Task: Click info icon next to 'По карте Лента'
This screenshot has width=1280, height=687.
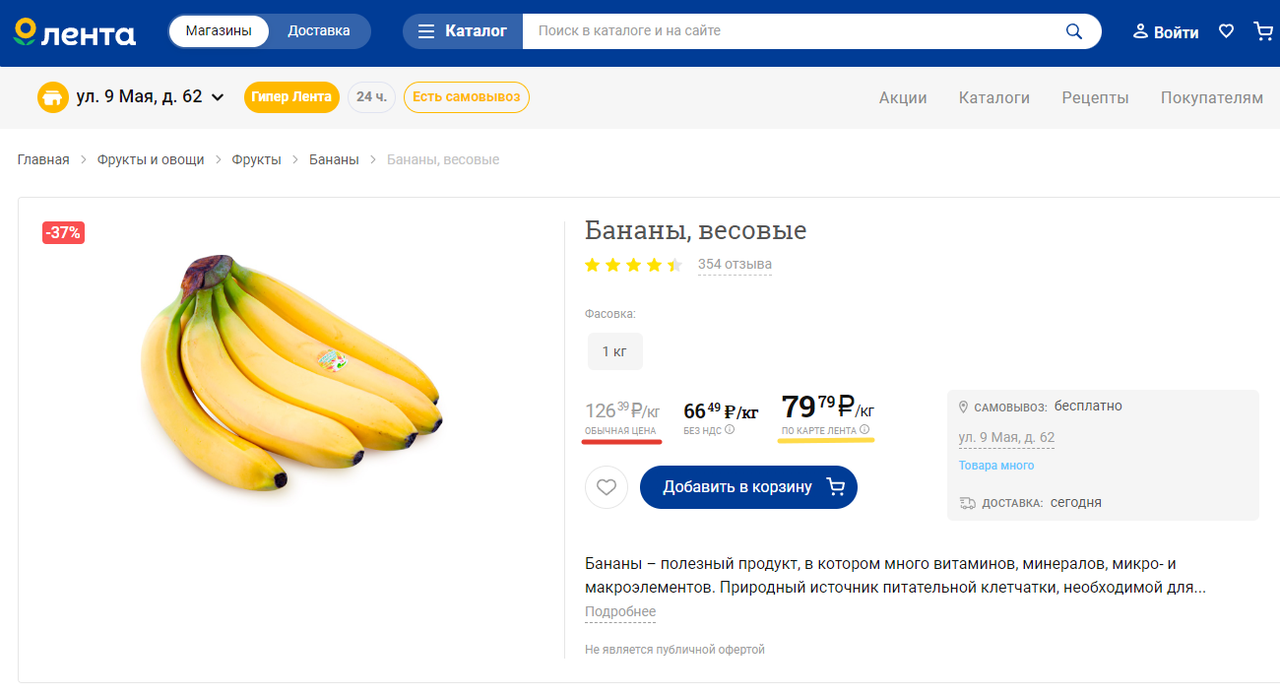Action: (x=865, y=430)
